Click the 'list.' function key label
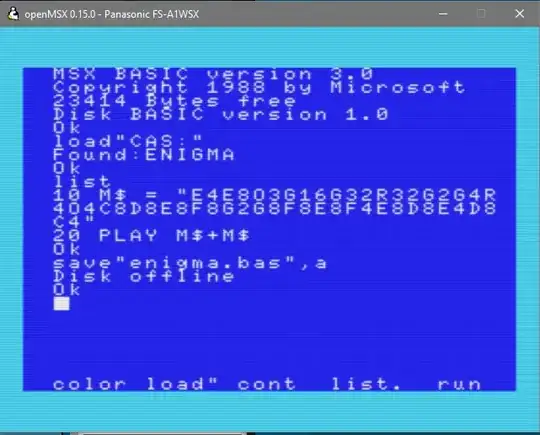 366,384
